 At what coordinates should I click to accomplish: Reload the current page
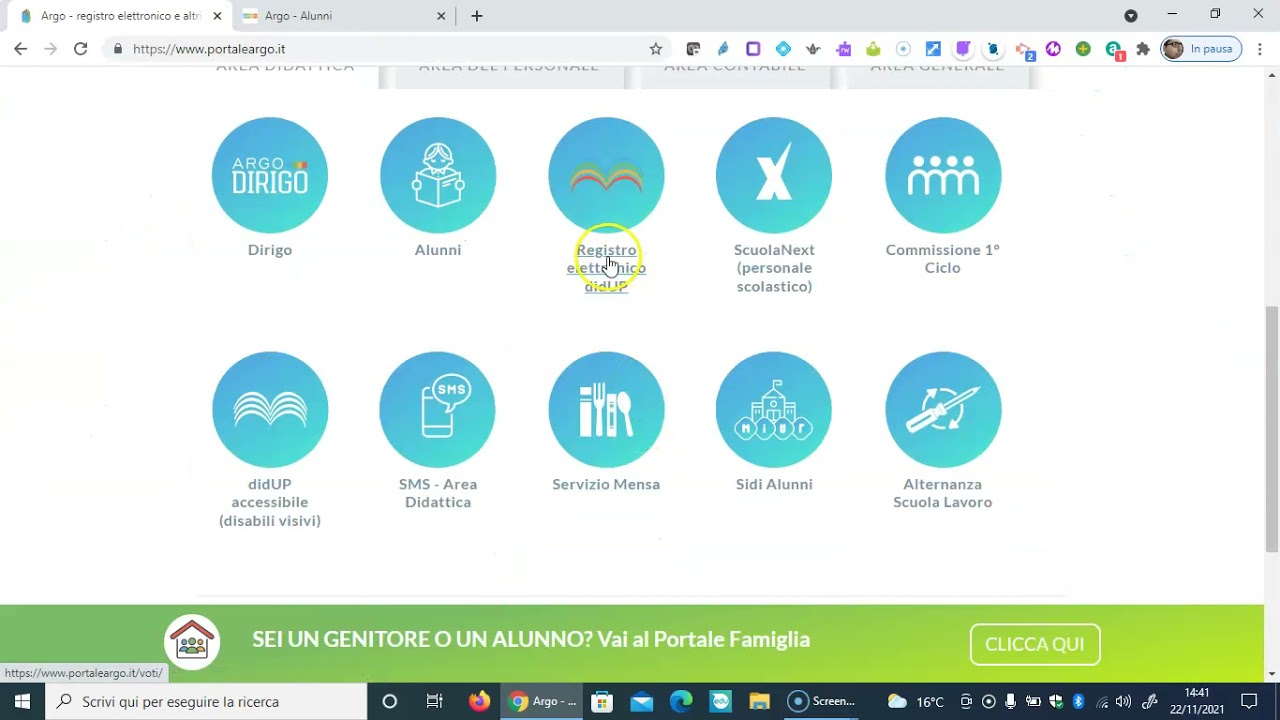point(81,49)
